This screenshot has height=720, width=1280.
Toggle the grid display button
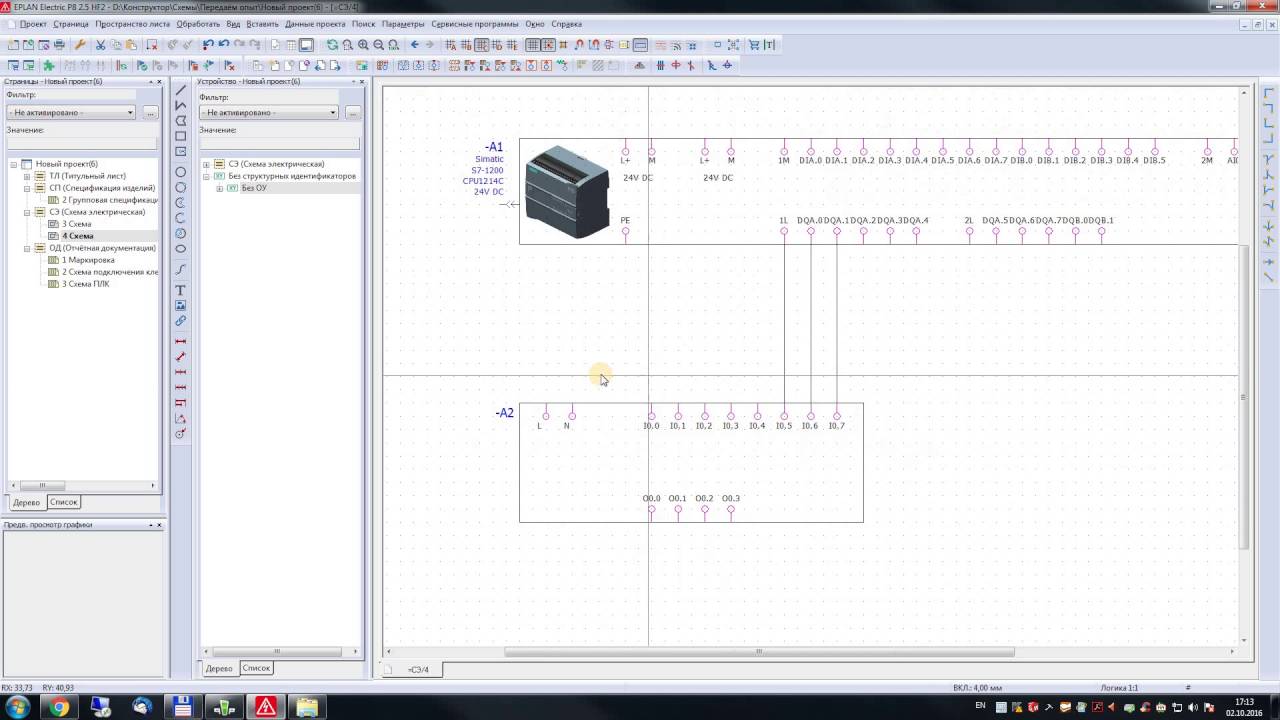(x=533, y=45)
